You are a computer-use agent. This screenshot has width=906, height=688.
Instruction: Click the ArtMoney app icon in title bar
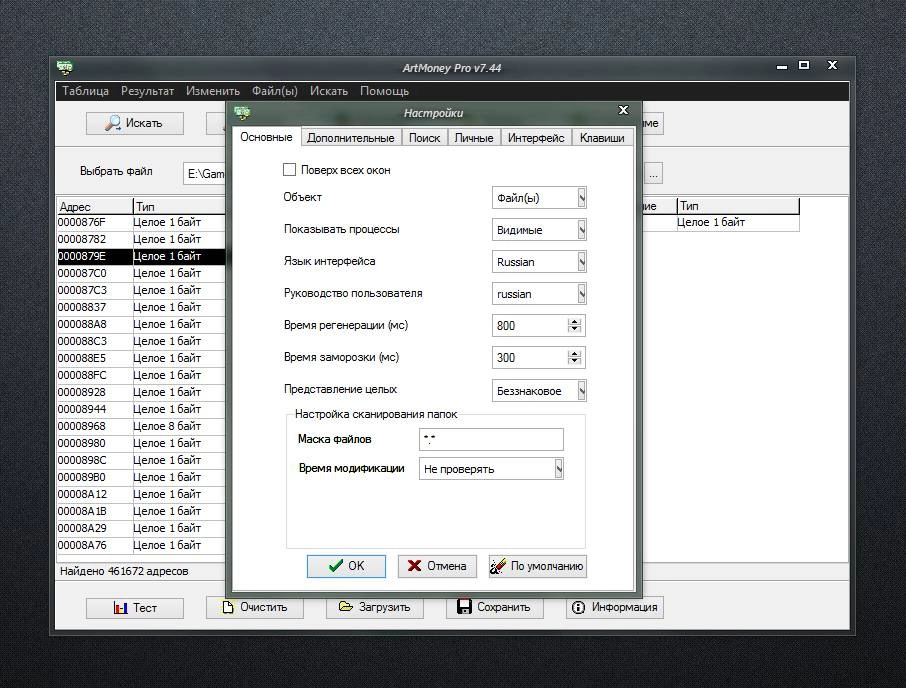click(65, 68)
